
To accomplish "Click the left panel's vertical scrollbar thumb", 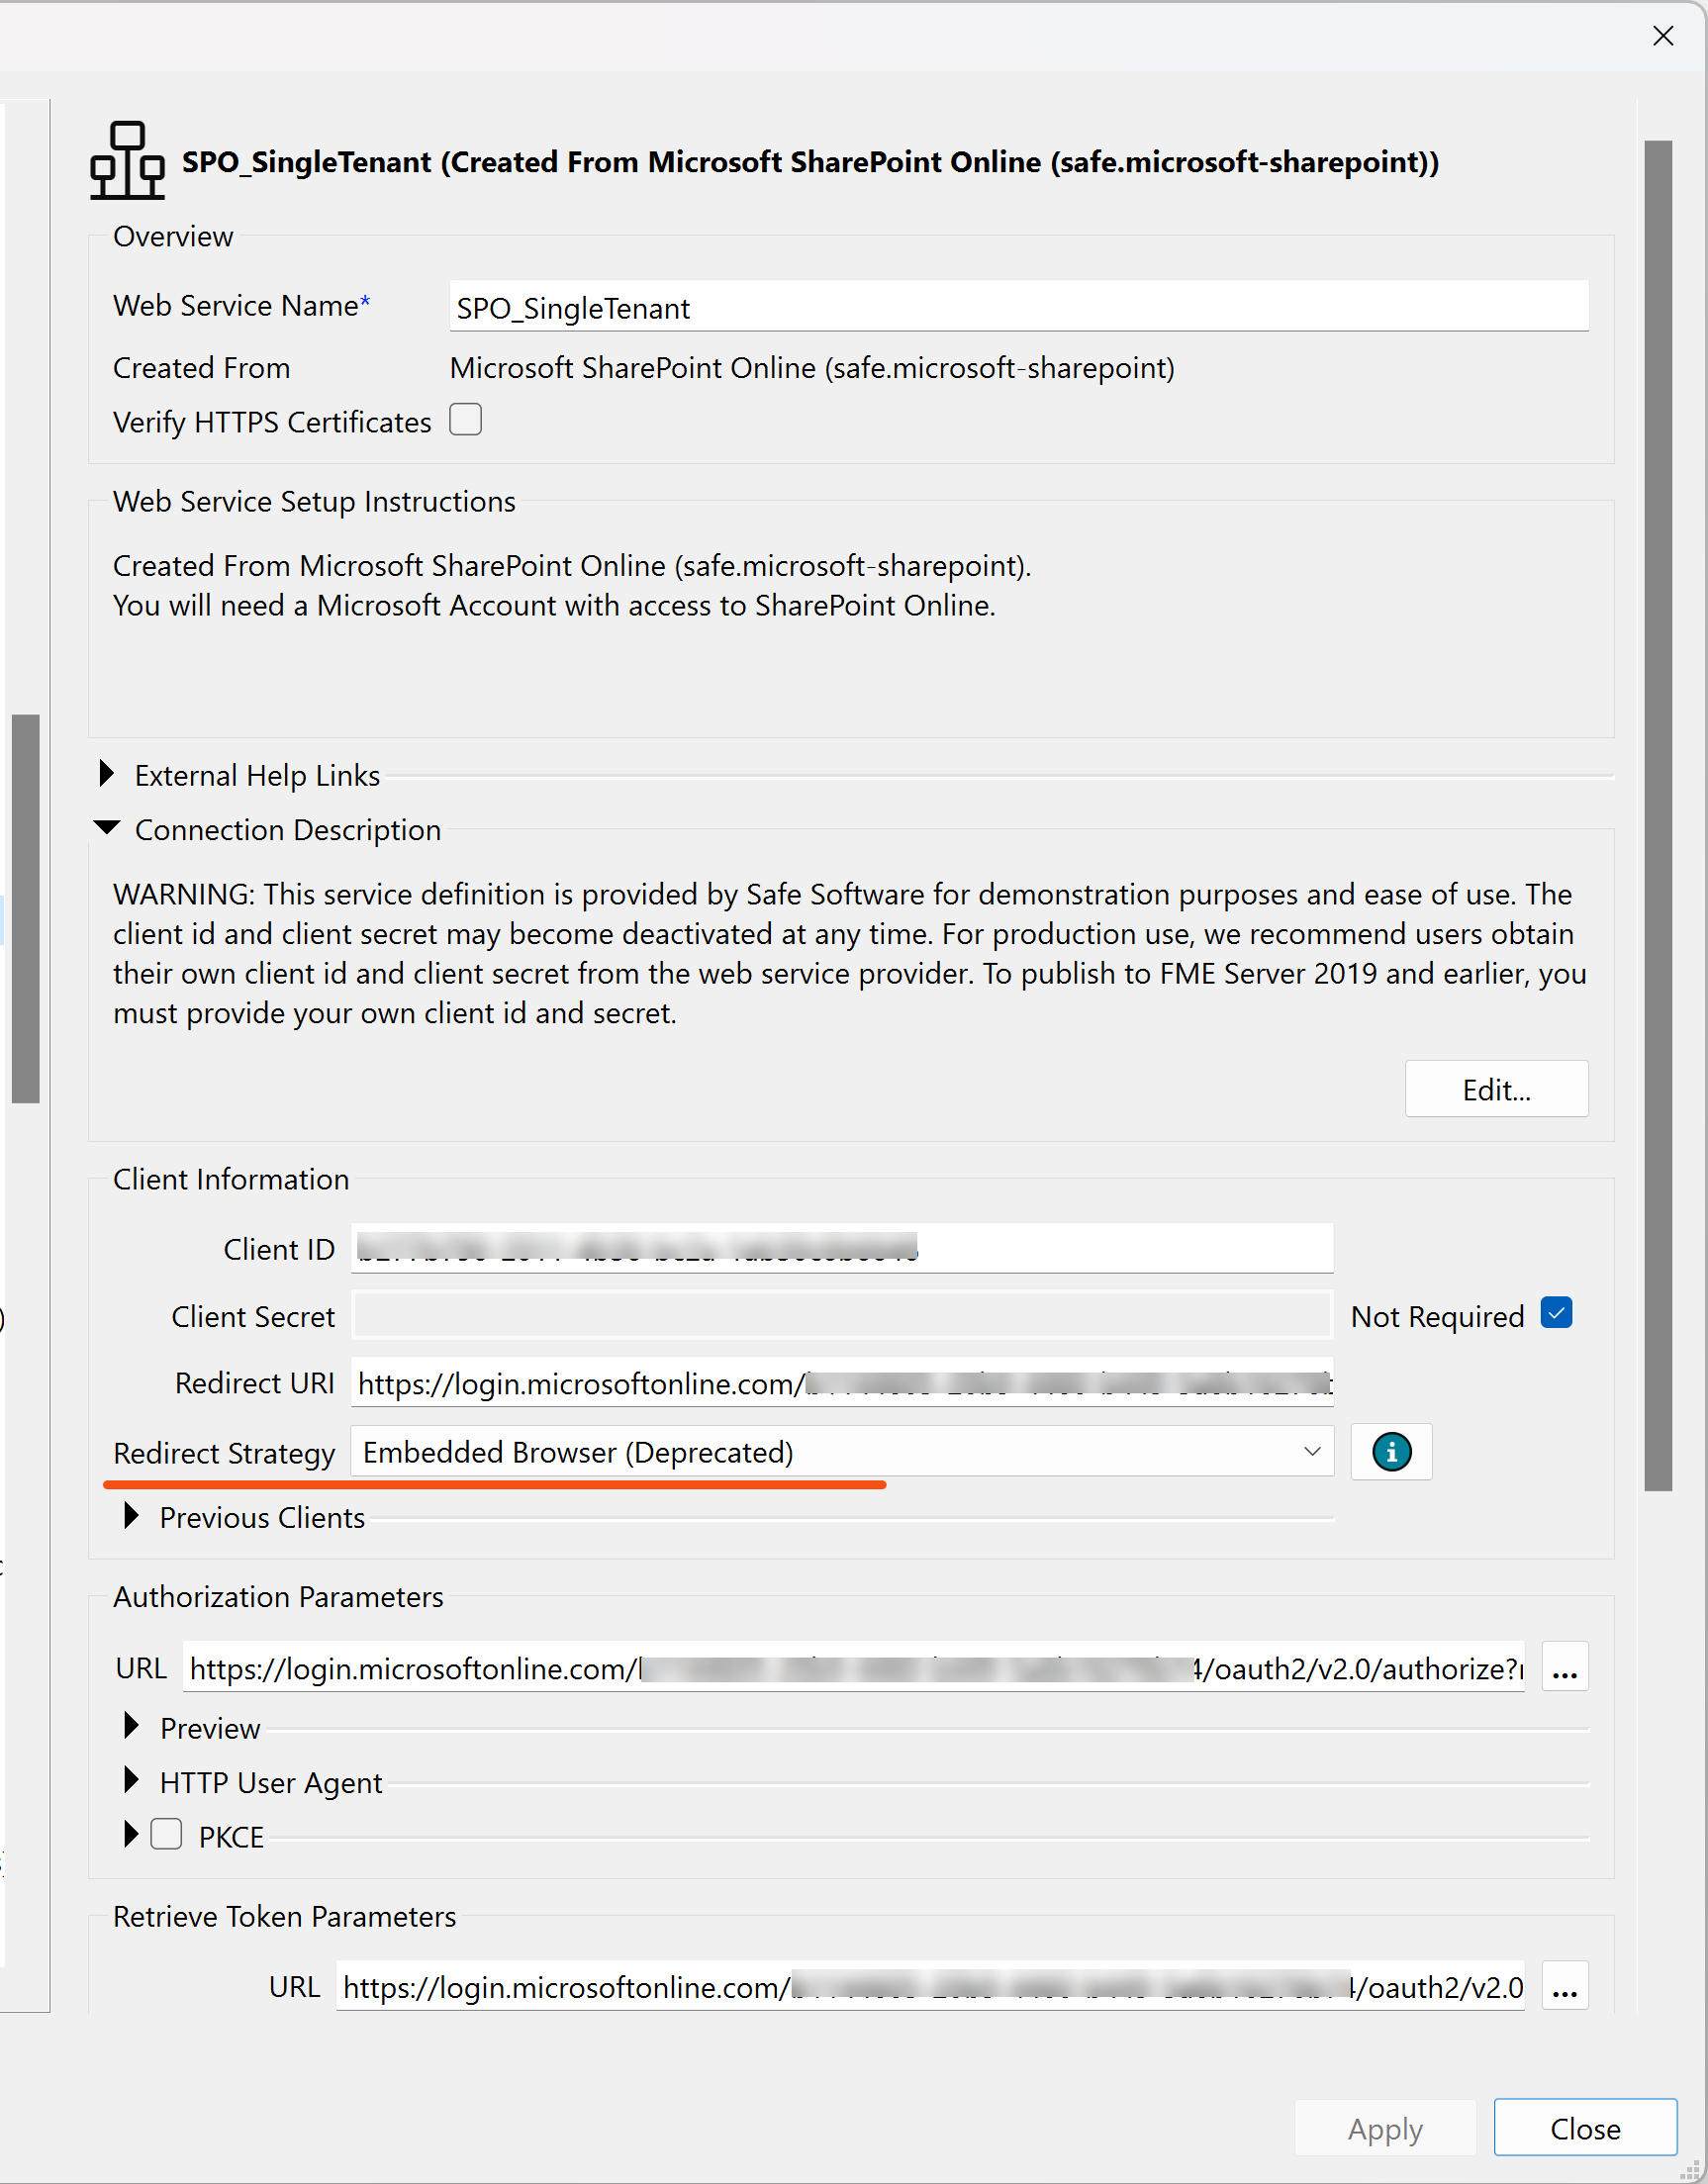I will tap(25, 908).
